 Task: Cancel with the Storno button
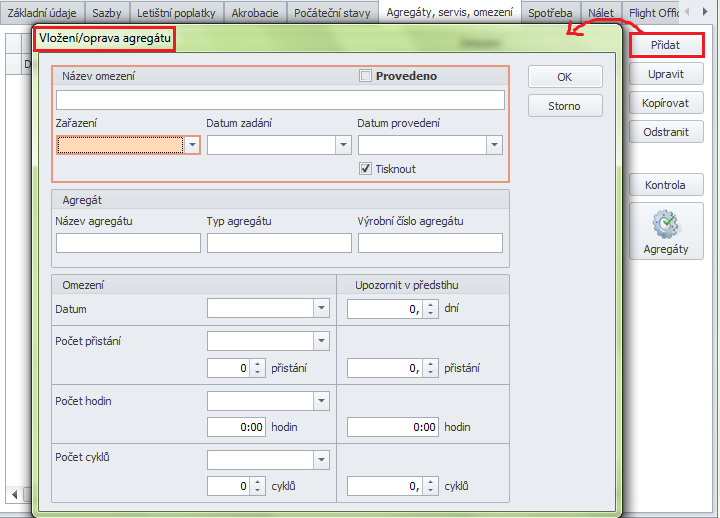tap(565, 106)
